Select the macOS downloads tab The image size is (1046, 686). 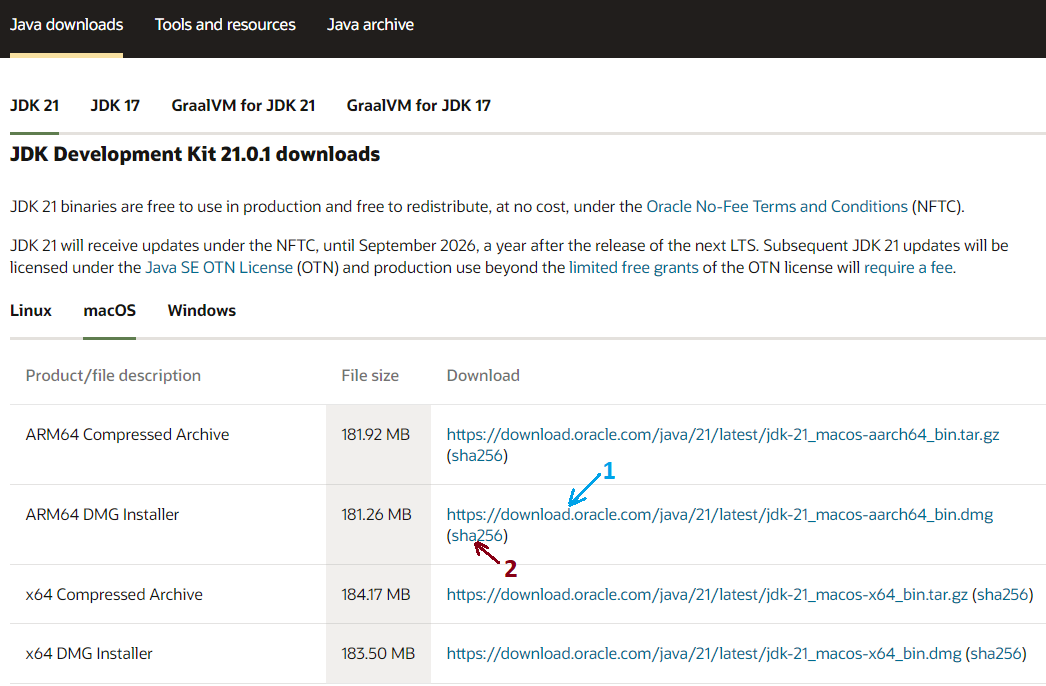coord(109,310)
